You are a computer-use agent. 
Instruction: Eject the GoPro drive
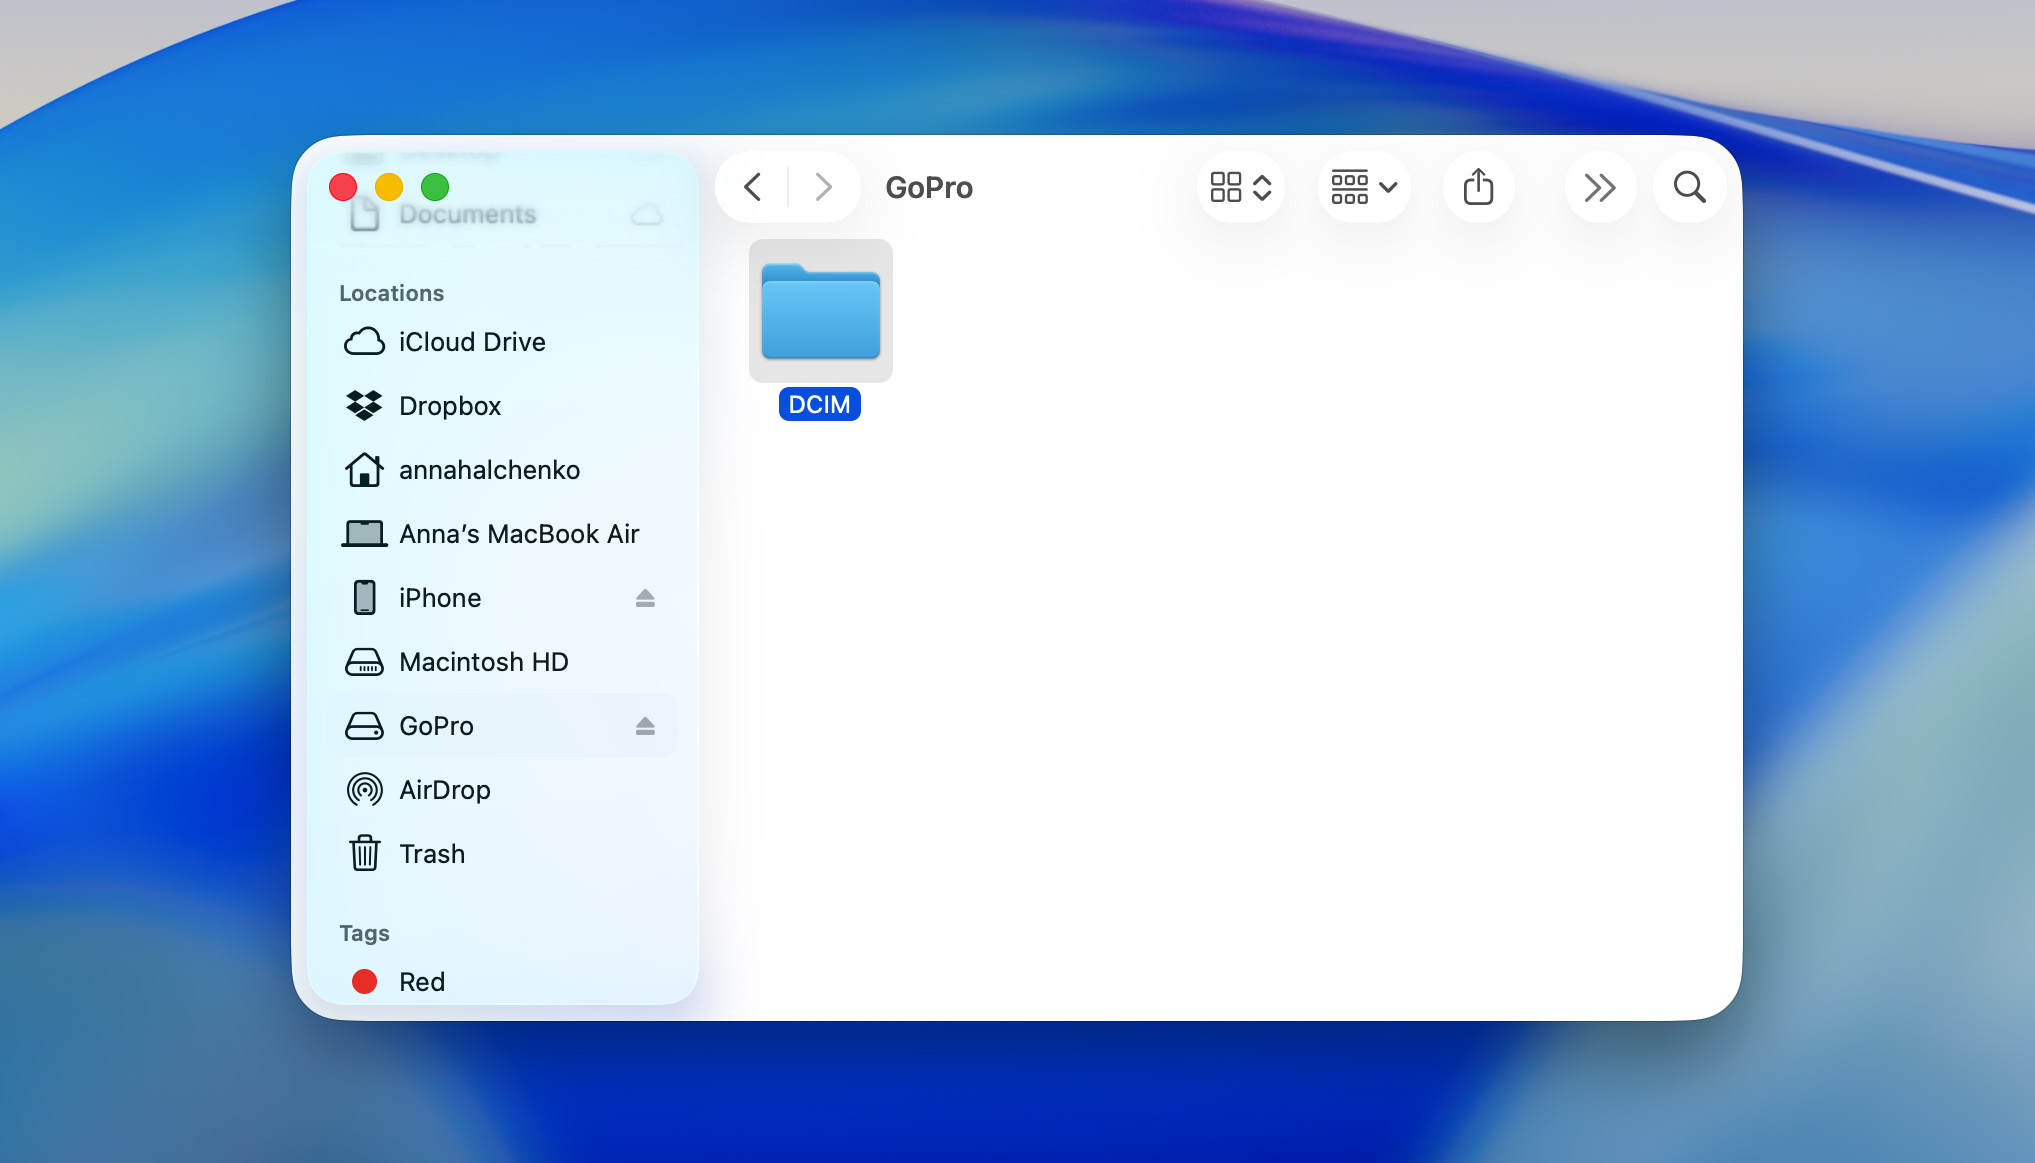pos(645,726)
